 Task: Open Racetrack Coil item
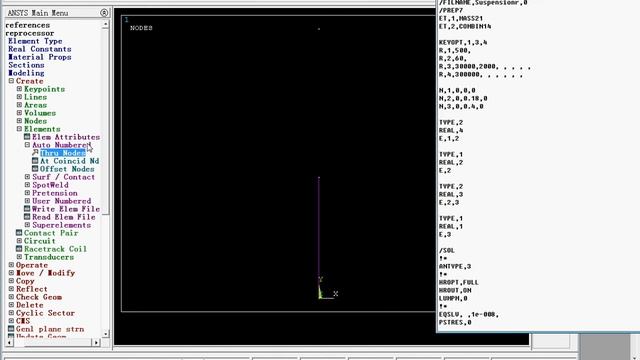(x=56, y=249)
